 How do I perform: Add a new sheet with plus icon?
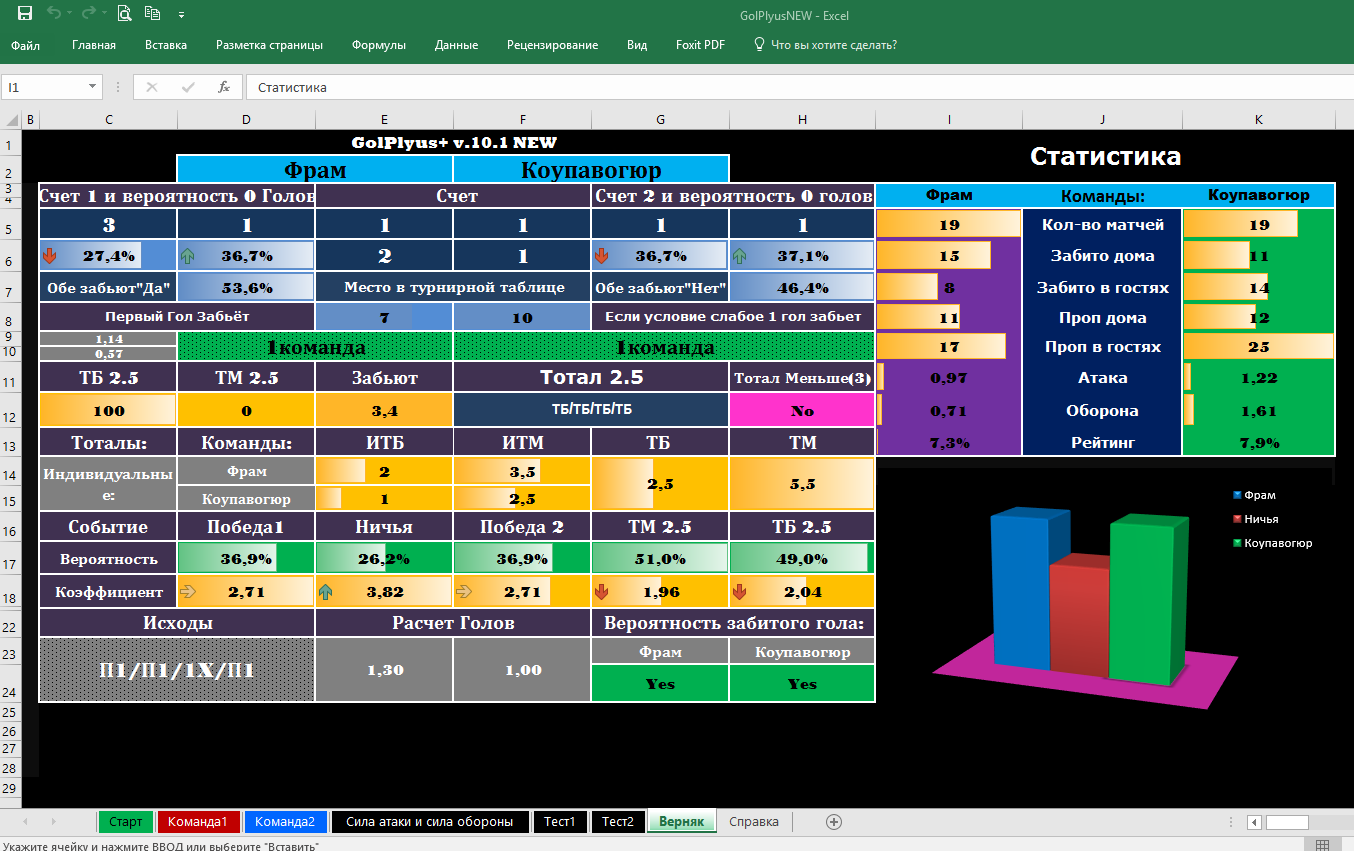point(834,821)
